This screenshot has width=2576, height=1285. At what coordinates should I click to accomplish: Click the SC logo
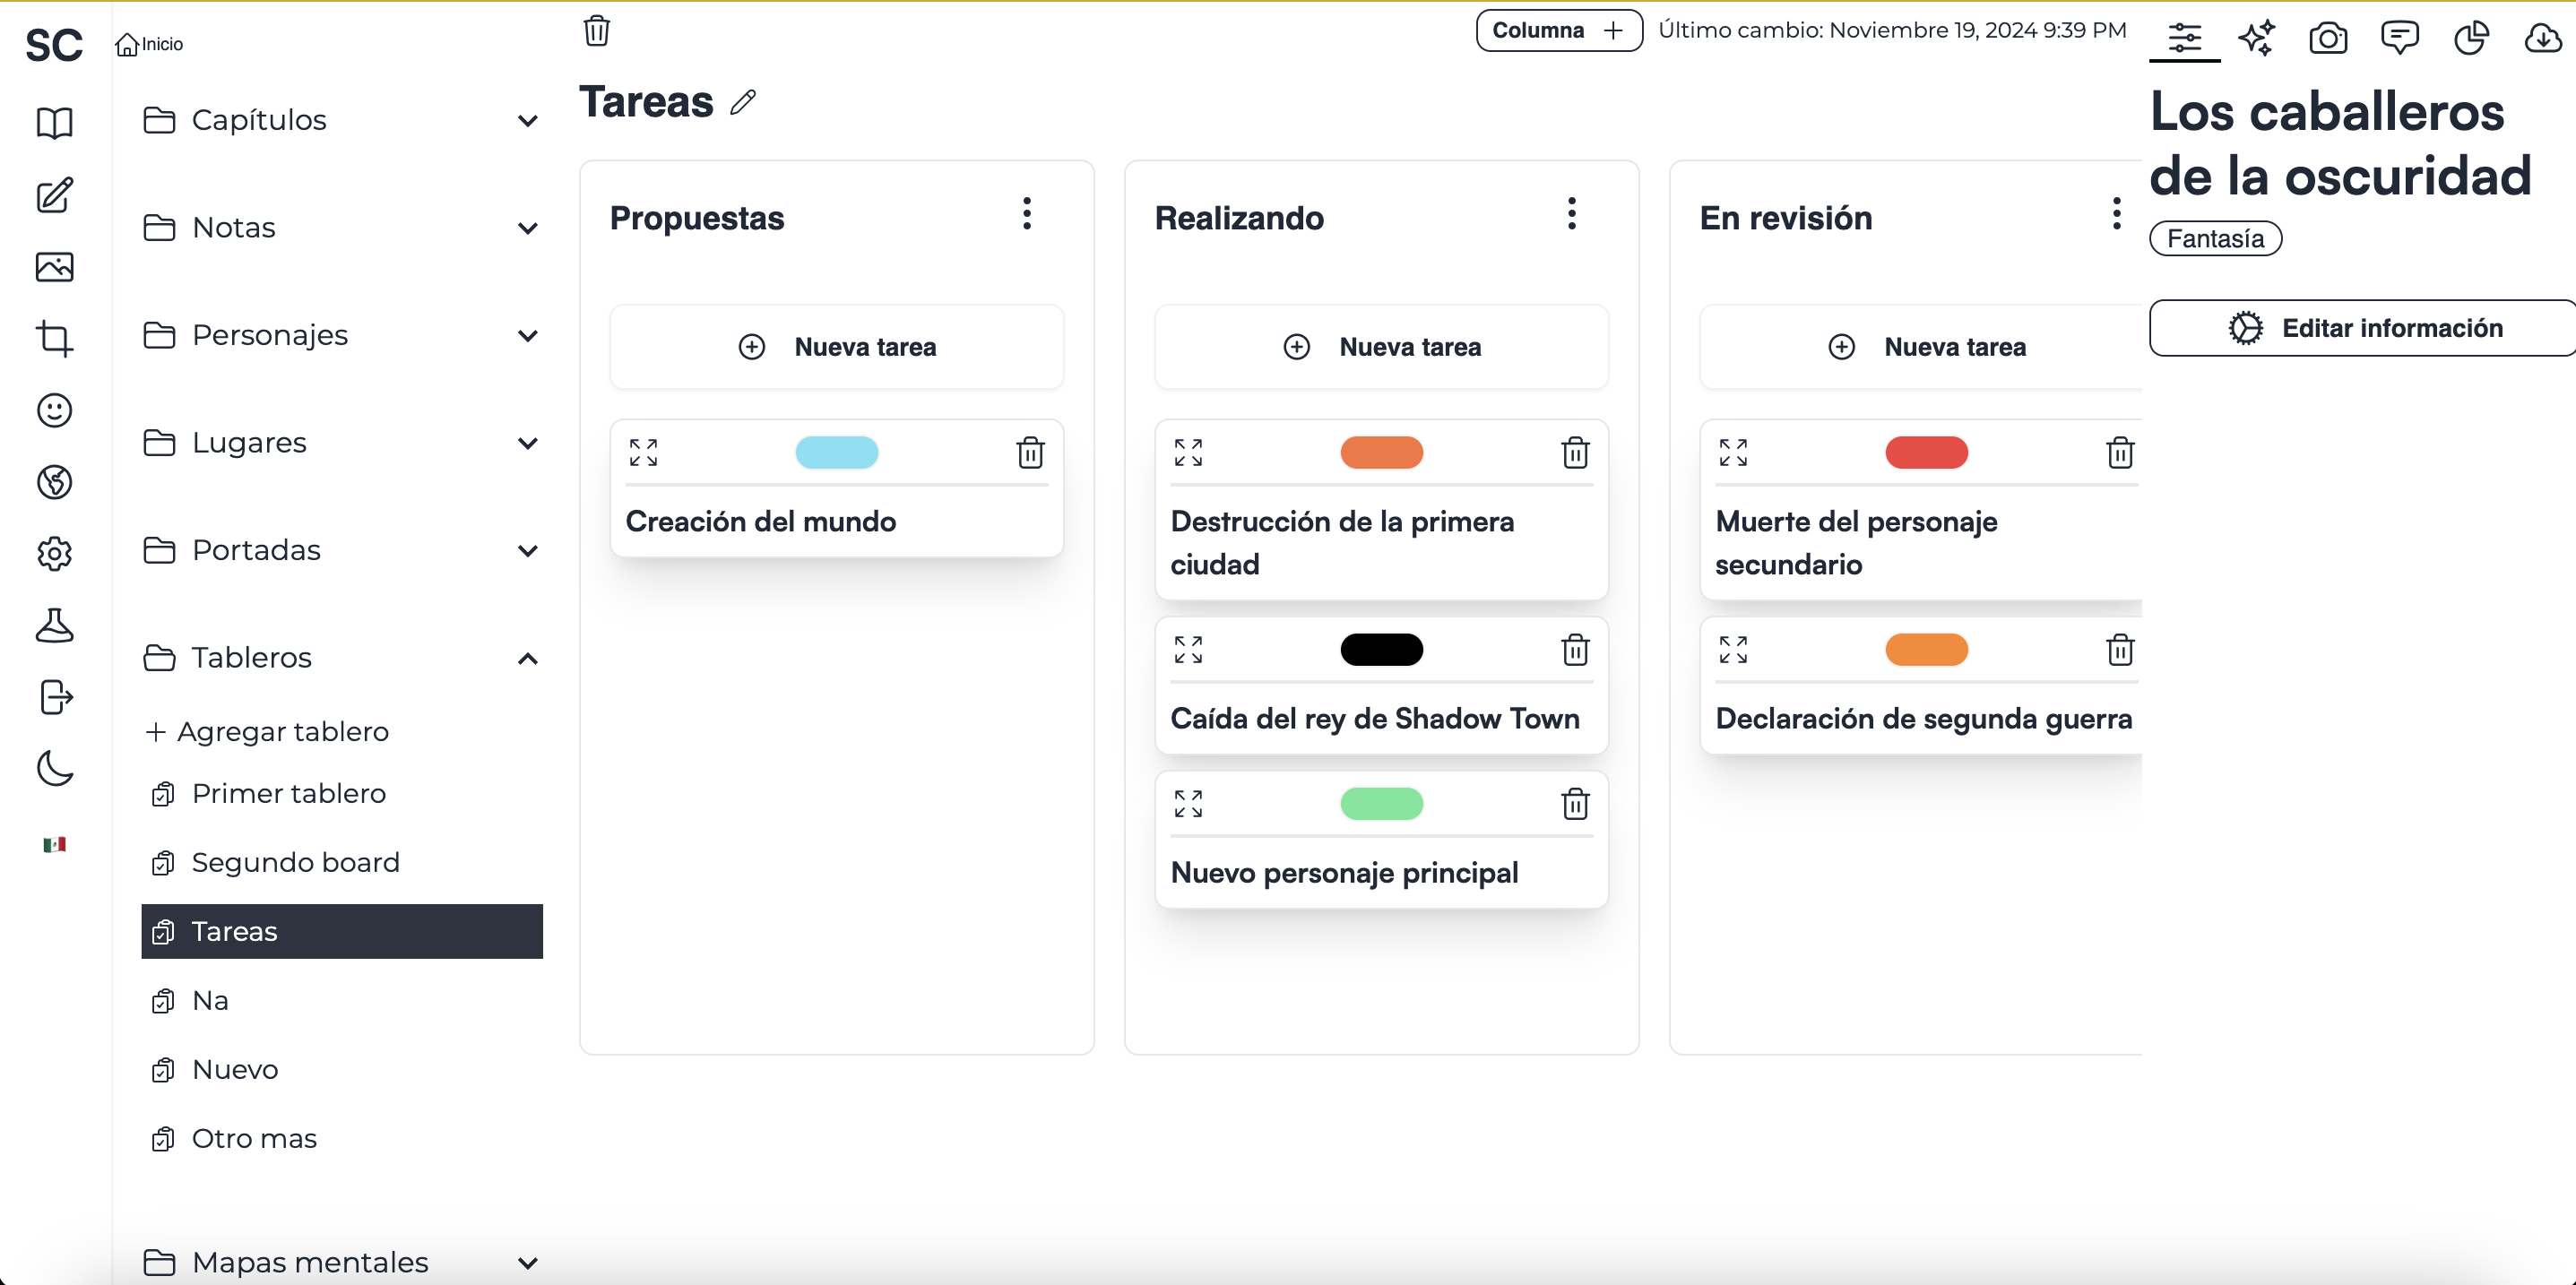coord(54,45)
